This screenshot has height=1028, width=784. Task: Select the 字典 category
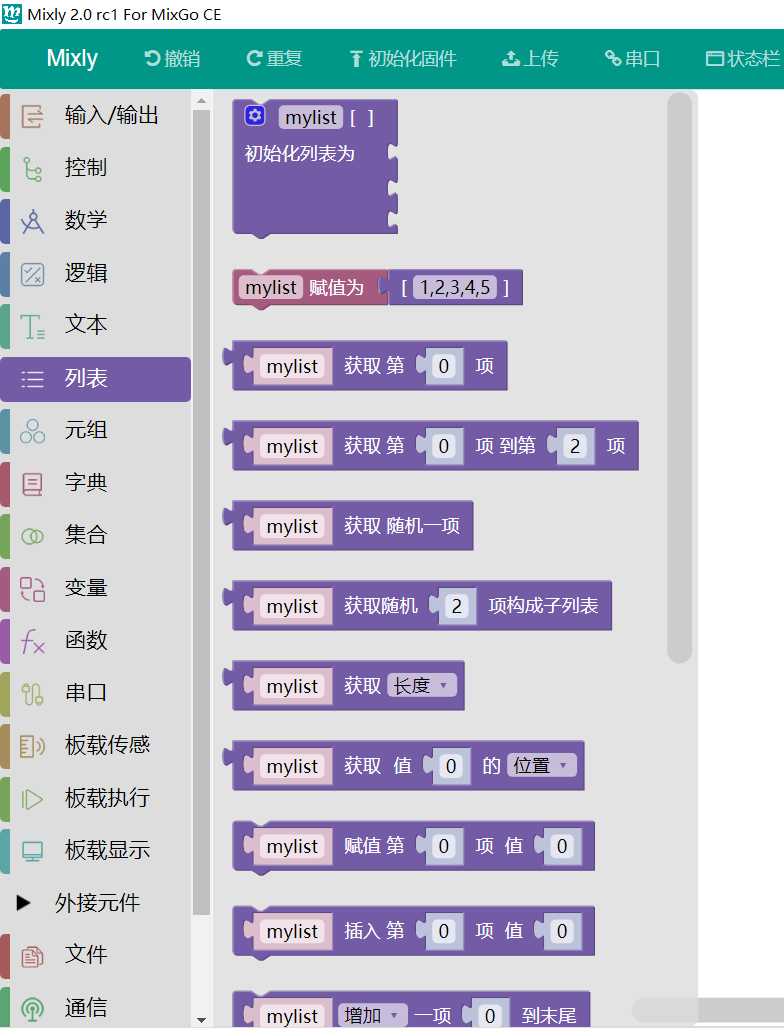point(96,484)
